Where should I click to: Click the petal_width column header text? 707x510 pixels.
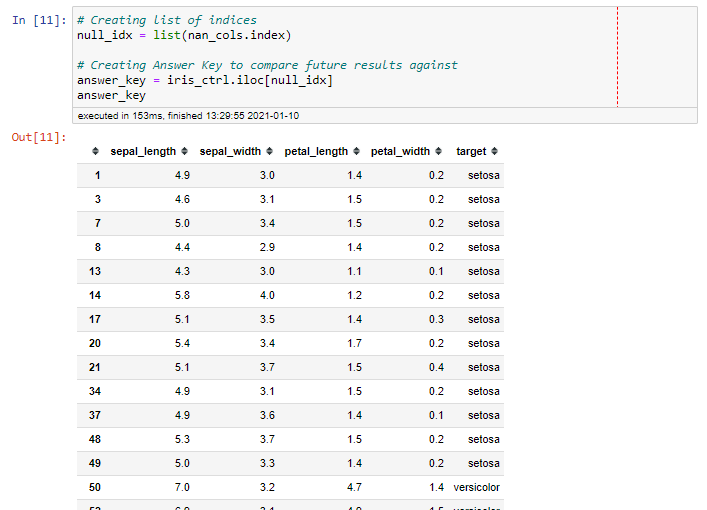(400, 152)
